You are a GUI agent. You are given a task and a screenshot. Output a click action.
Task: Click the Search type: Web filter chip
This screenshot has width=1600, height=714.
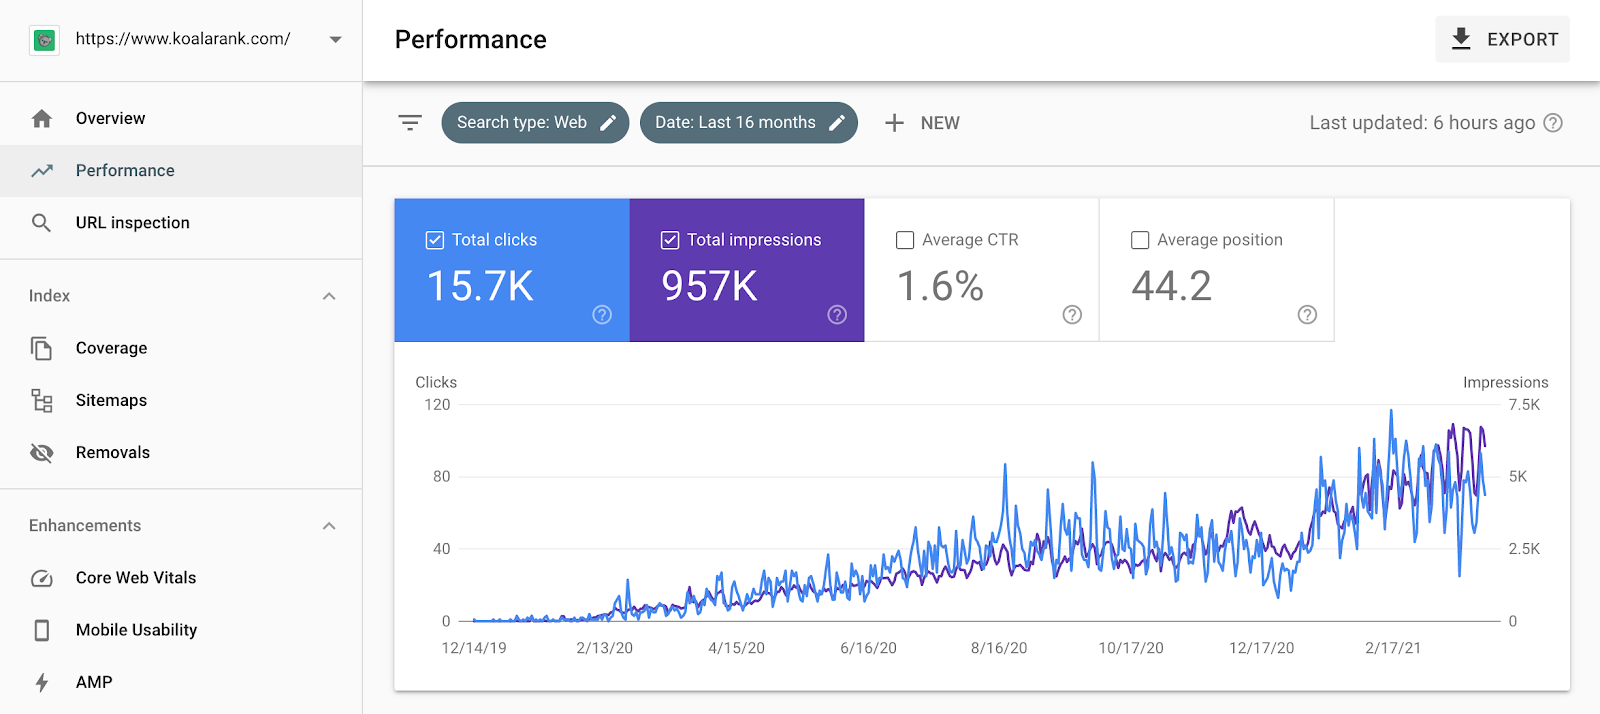click(x=535, y=123)
